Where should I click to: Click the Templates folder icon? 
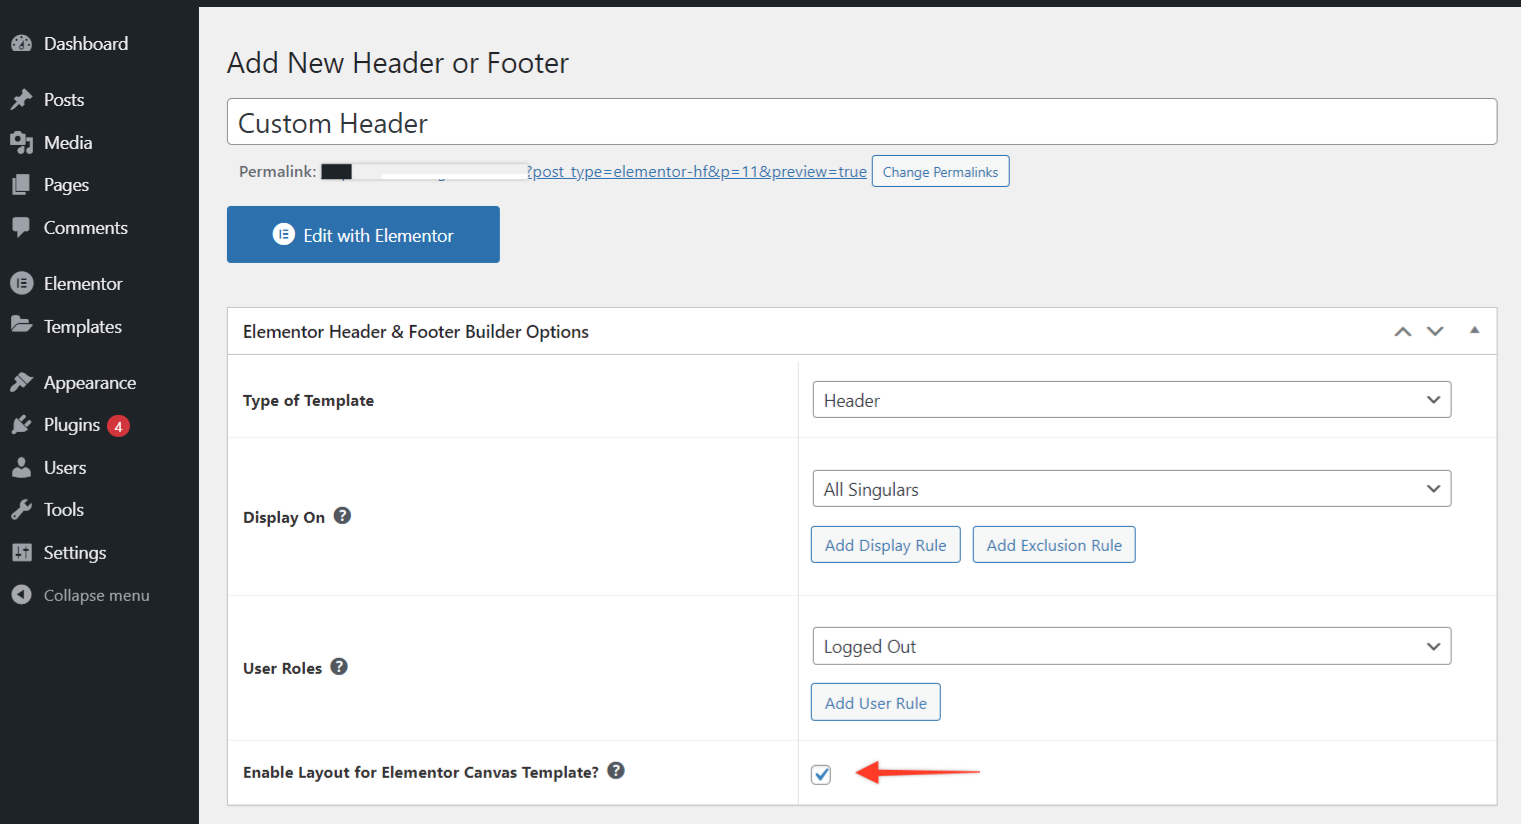pos(21,326)
